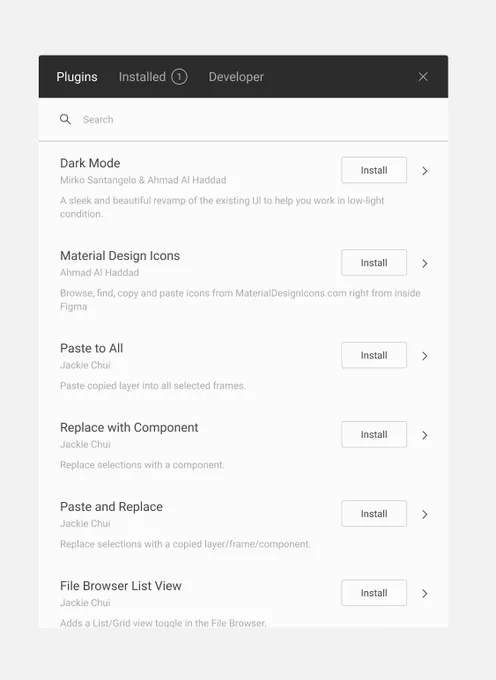Expand File Browser List View chevron
This screenshot has width=496, height=680.
(x=425, y=594)
